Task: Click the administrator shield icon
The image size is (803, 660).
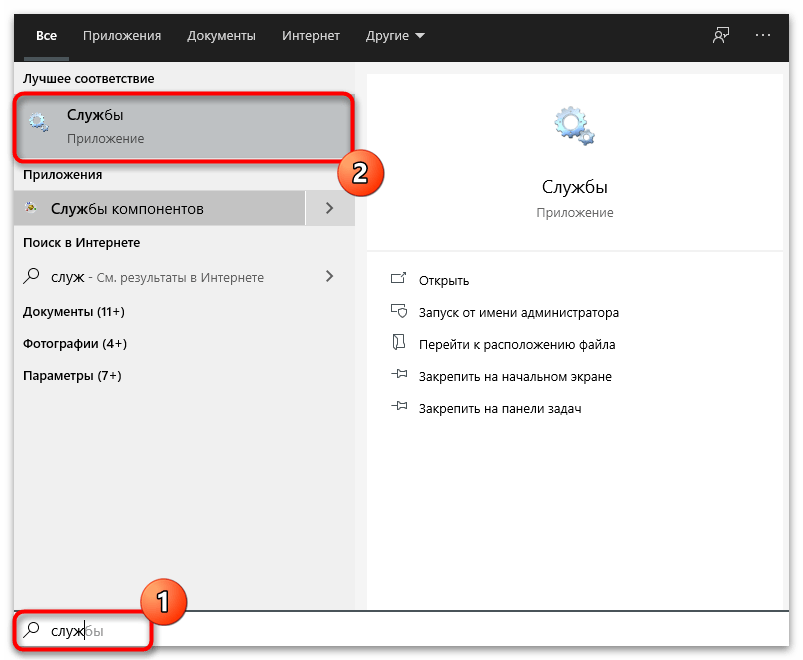Action: [x=399, y=312]
